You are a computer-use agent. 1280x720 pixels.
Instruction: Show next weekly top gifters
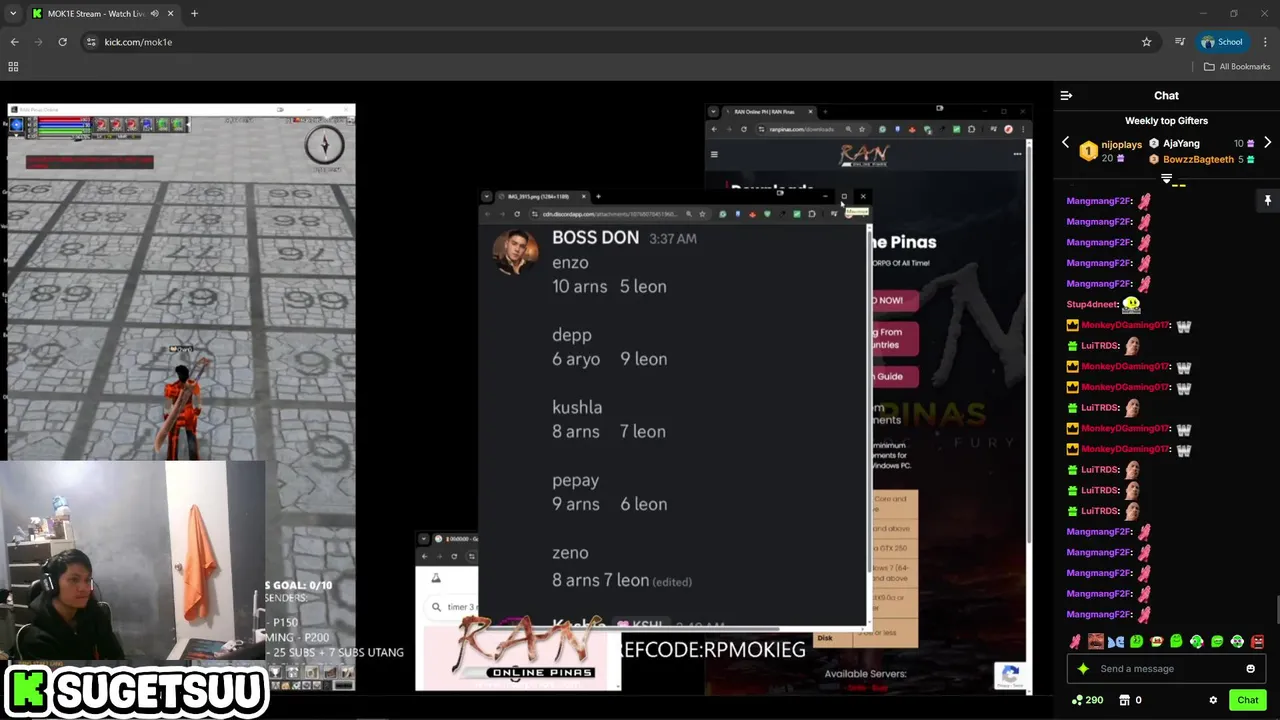[x=1267, y=143]
